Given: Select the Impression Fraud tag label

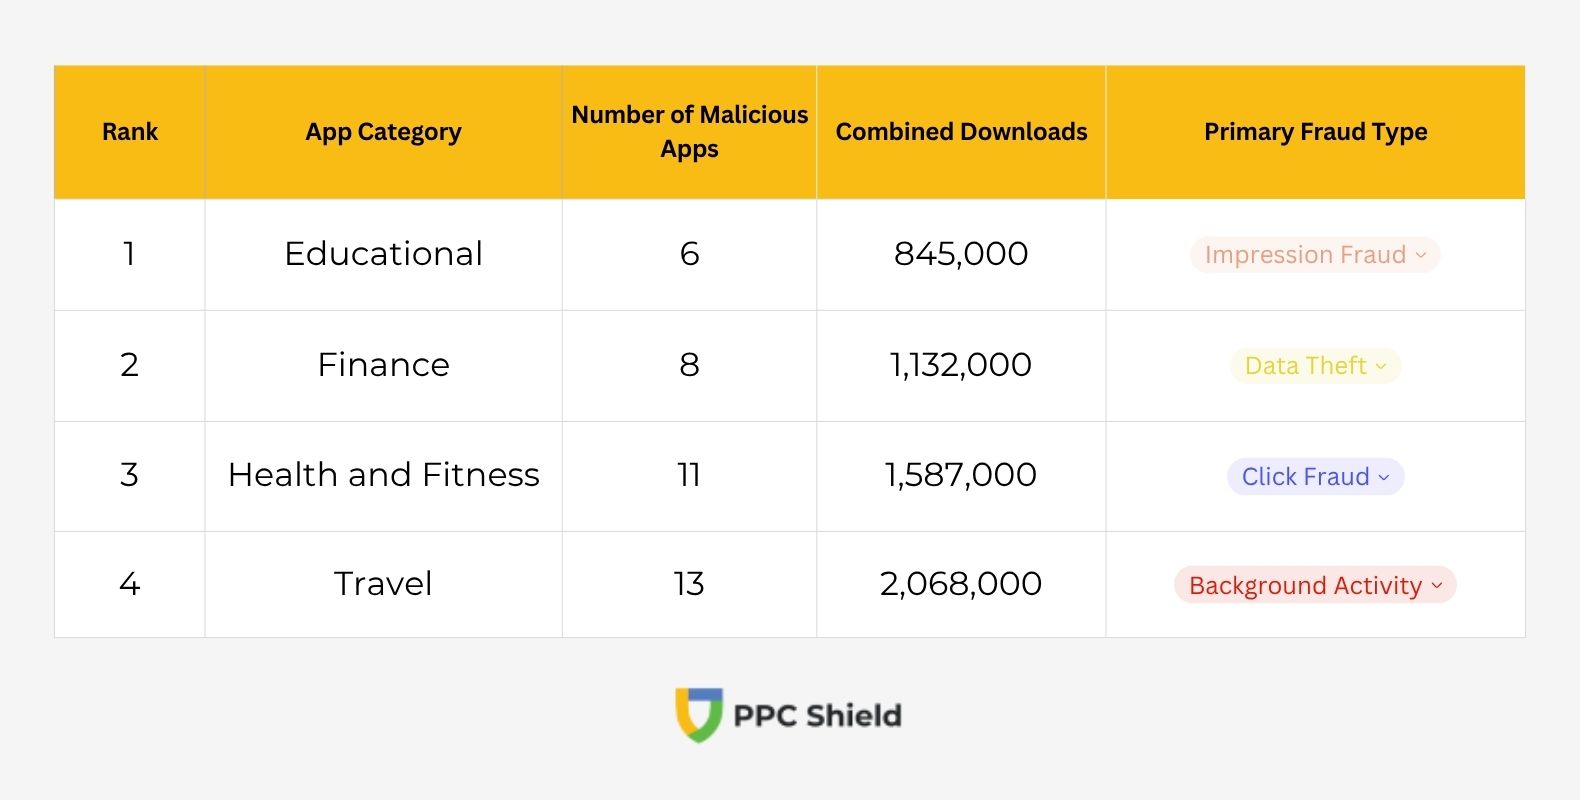Looking at the screenshot, I should coord(1304,255).
